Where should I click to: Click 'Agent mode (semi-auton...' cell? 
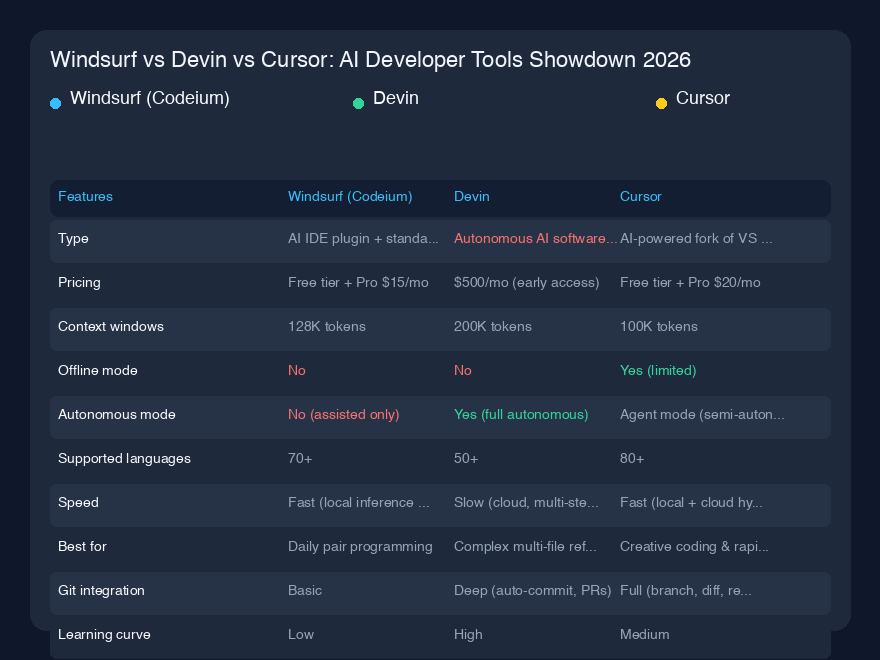tap(702, 415)
